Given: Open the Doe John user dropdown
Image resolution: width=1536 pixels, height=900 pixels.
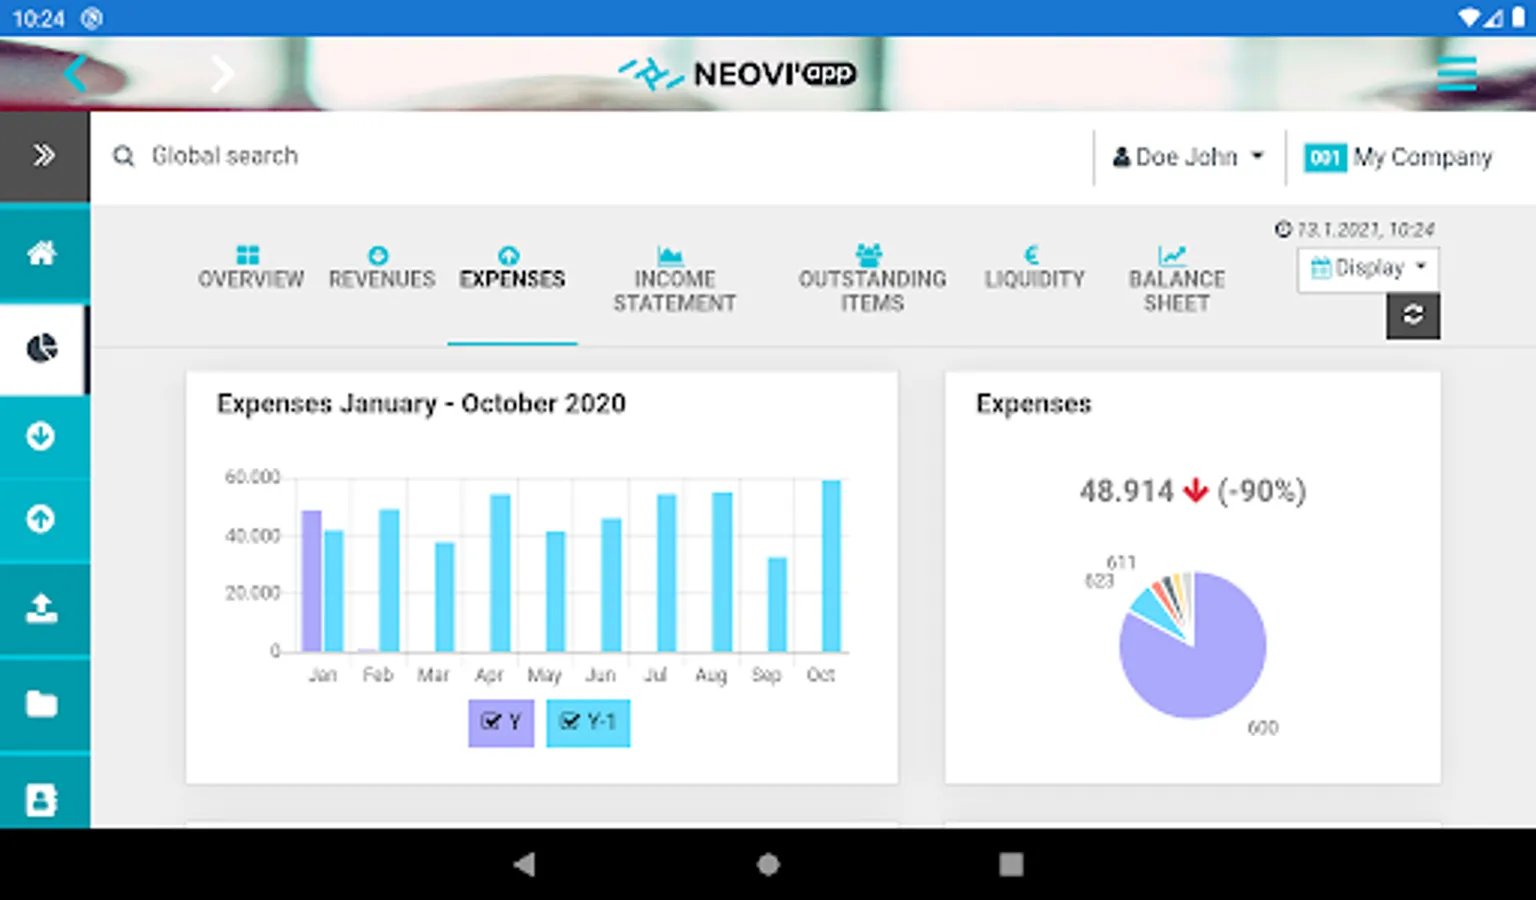Looking at the screenshot, I should coord(1188,157).
